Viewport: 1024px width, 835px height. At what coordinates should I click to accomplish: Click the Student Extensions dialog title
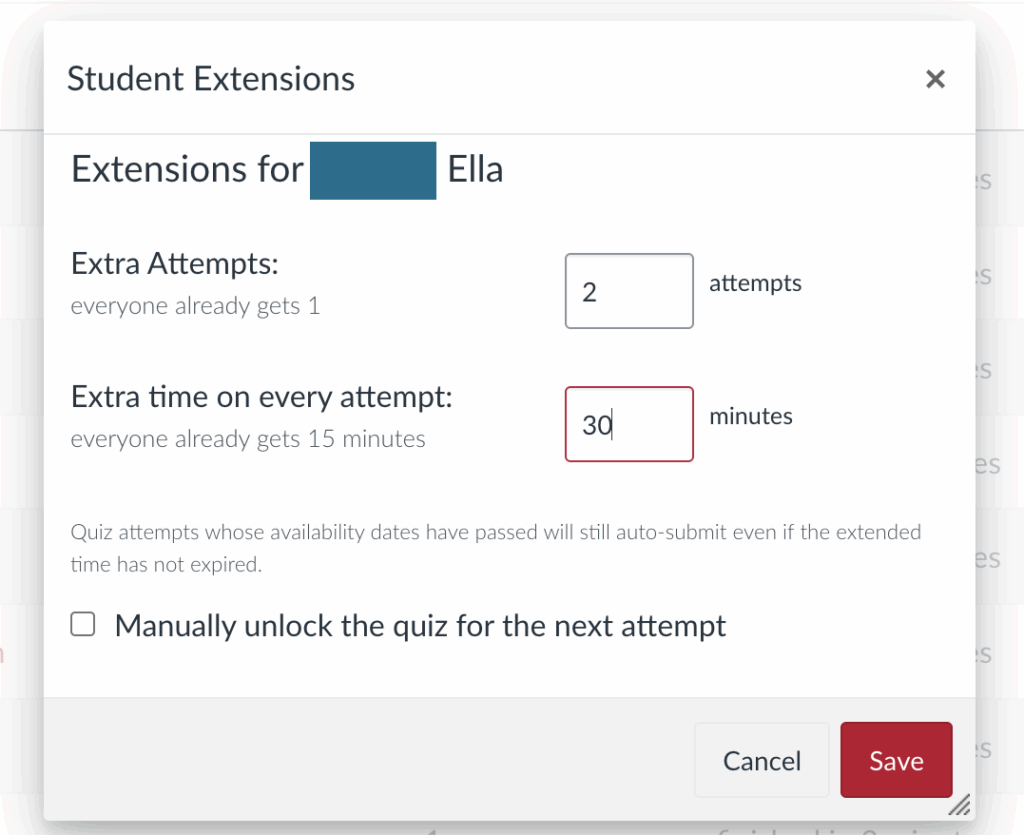click(211, 78)
